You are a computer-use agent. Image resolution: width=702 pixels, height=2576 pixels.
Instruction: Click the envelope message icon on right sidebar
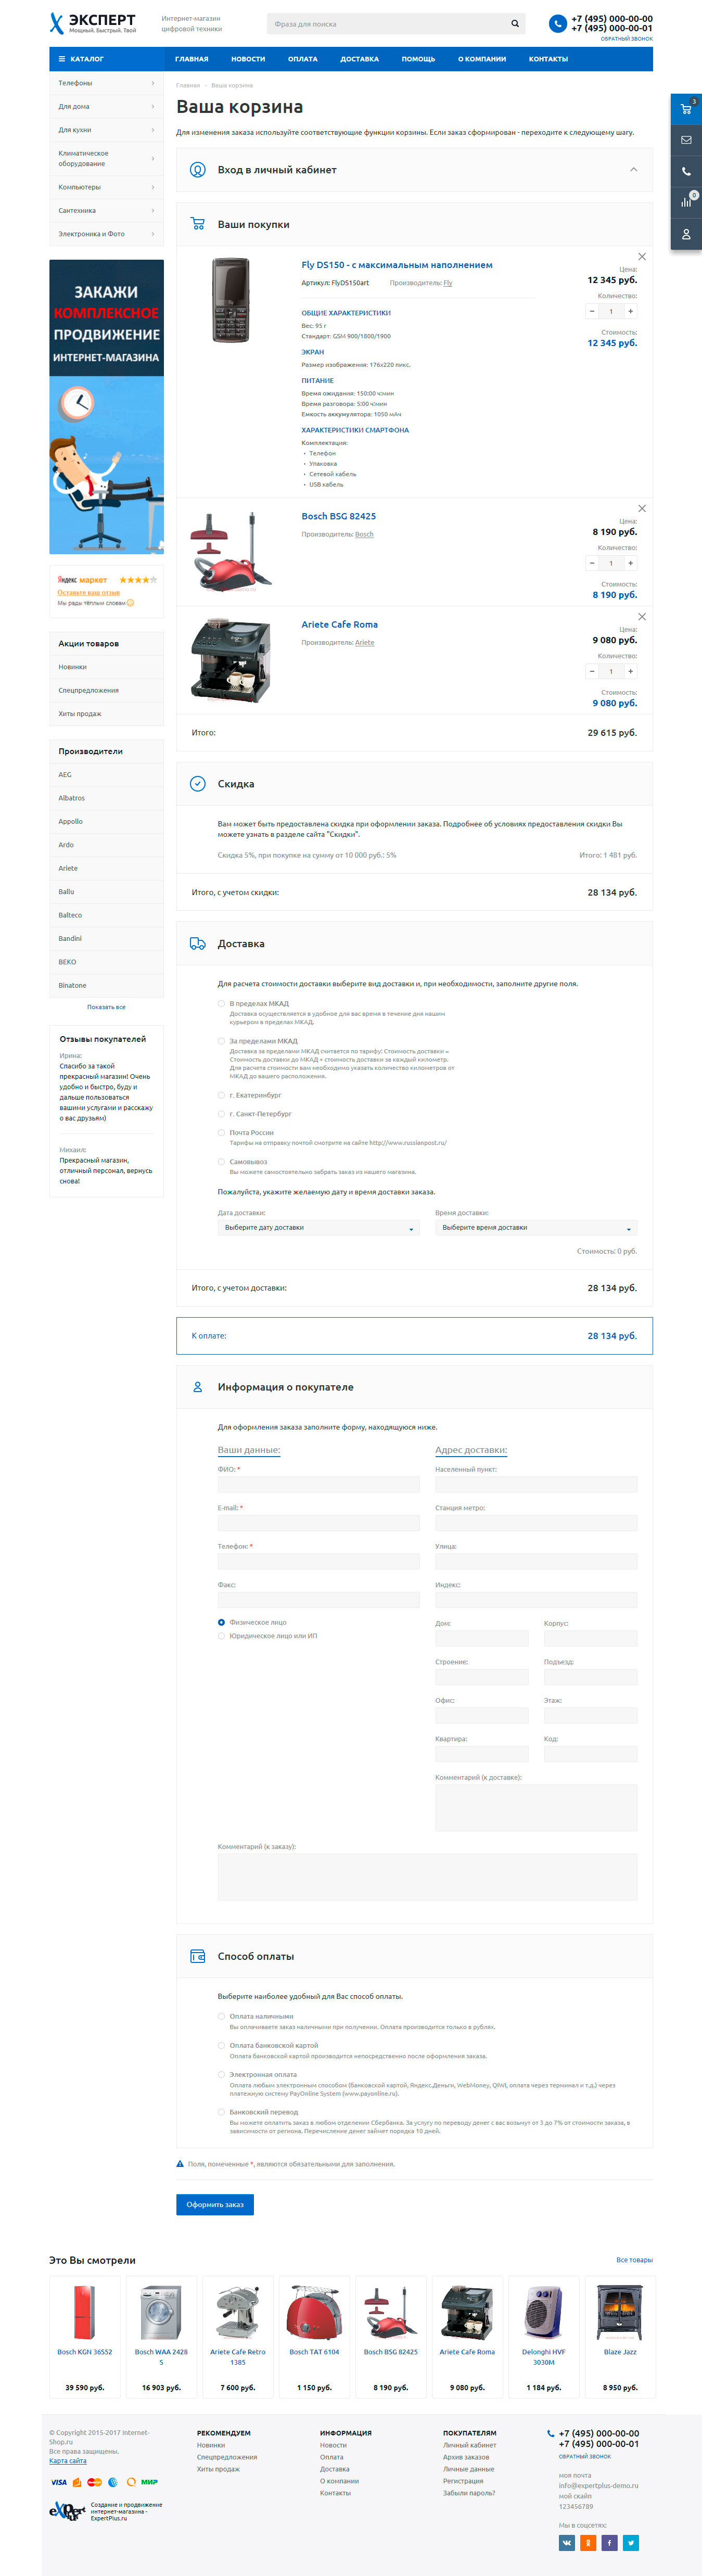pyautogui.click(x=686, y=140)
